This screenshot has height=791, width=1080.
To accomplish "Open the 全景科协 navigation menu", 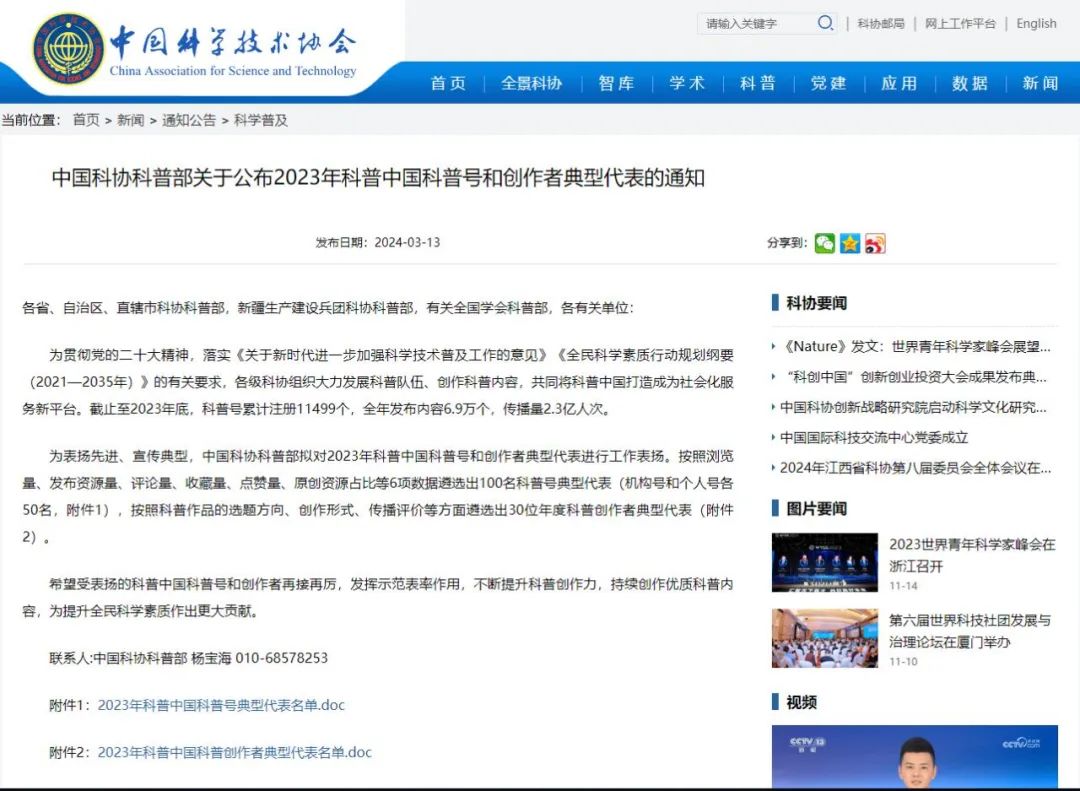I will point(532,83).
